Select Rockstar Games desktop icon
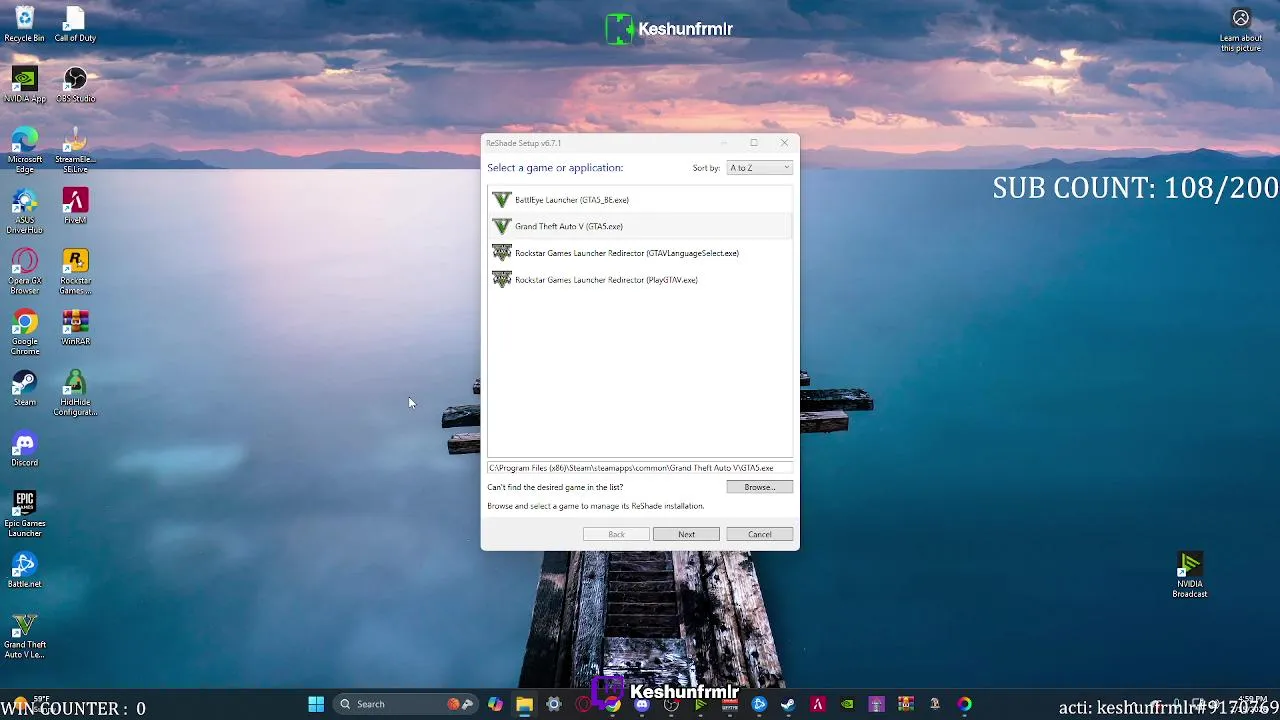This screenshot has height=720, width=1280. click(x=75, y=272)
